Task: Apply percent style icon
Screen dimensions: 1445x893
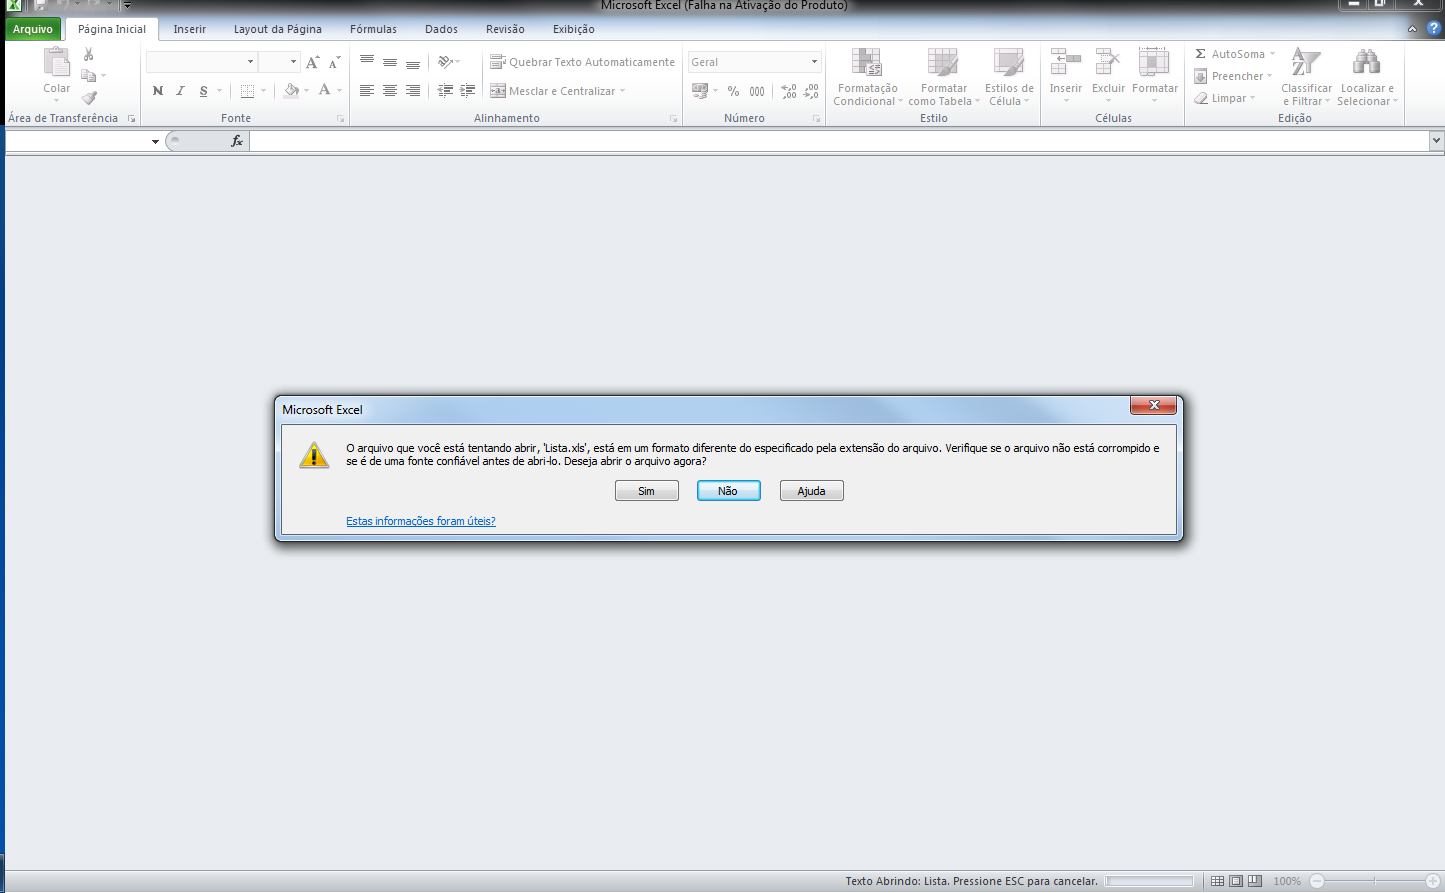Action: (733, 91)
